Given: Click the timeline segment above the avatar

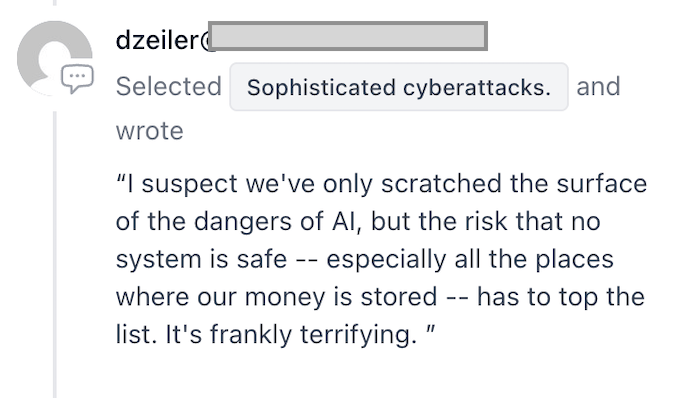Looking at the screenshot, I should (x=55, y=3).
